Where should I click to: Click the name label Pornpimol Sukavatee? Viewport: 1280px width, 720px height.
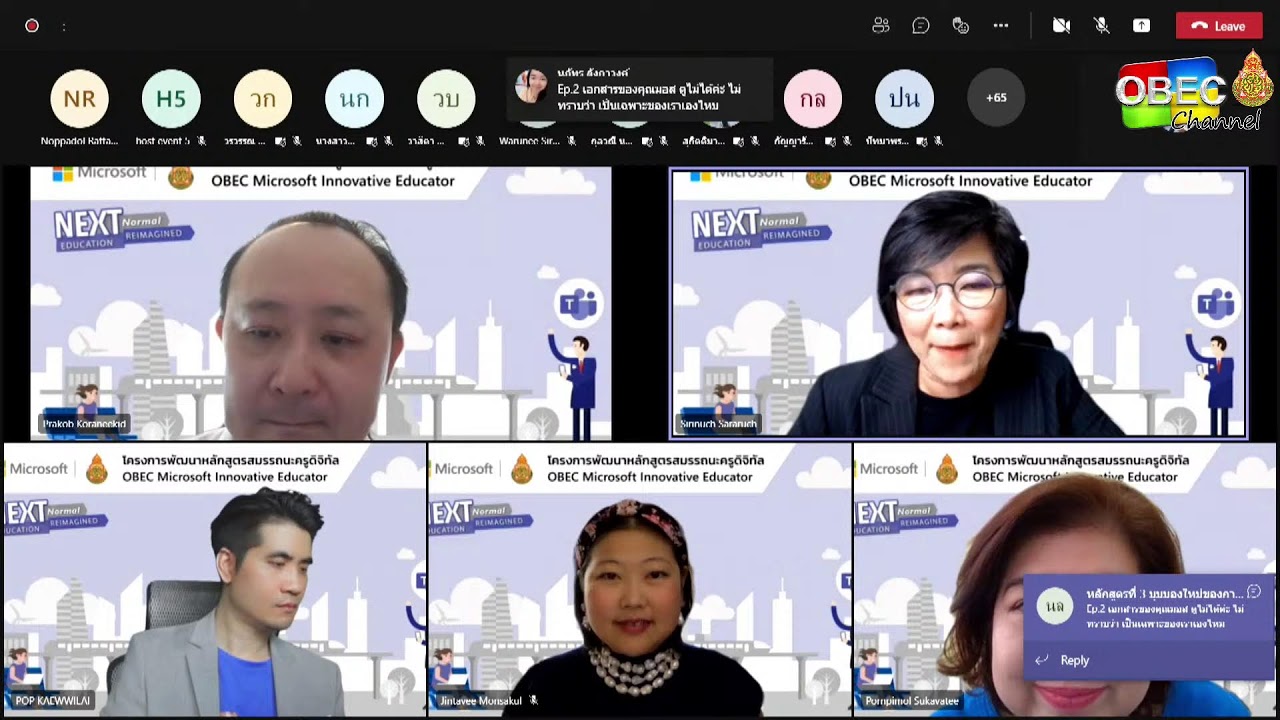(x=912, y=701)
